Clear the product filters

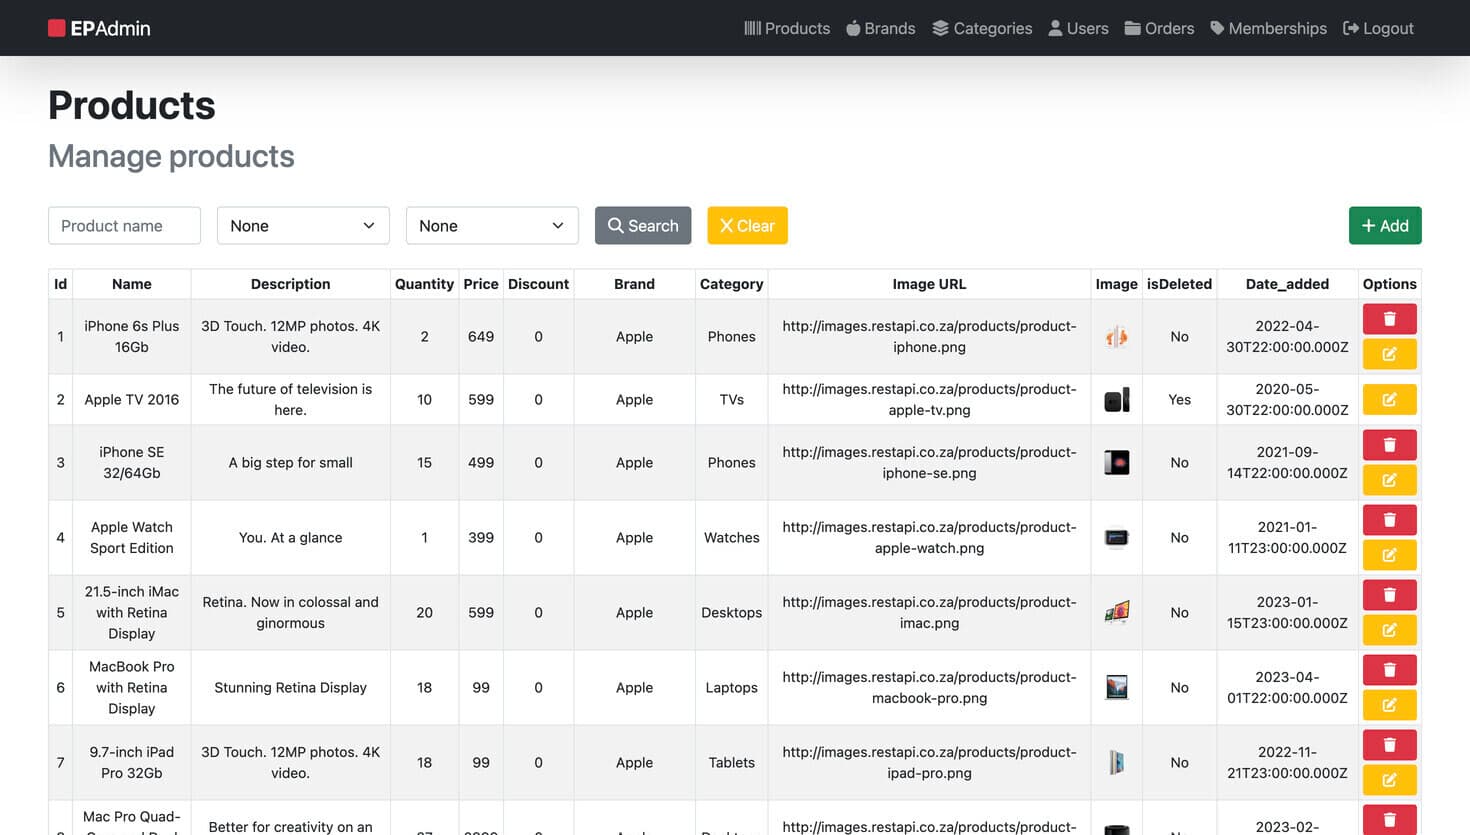(x=747, y=226)
